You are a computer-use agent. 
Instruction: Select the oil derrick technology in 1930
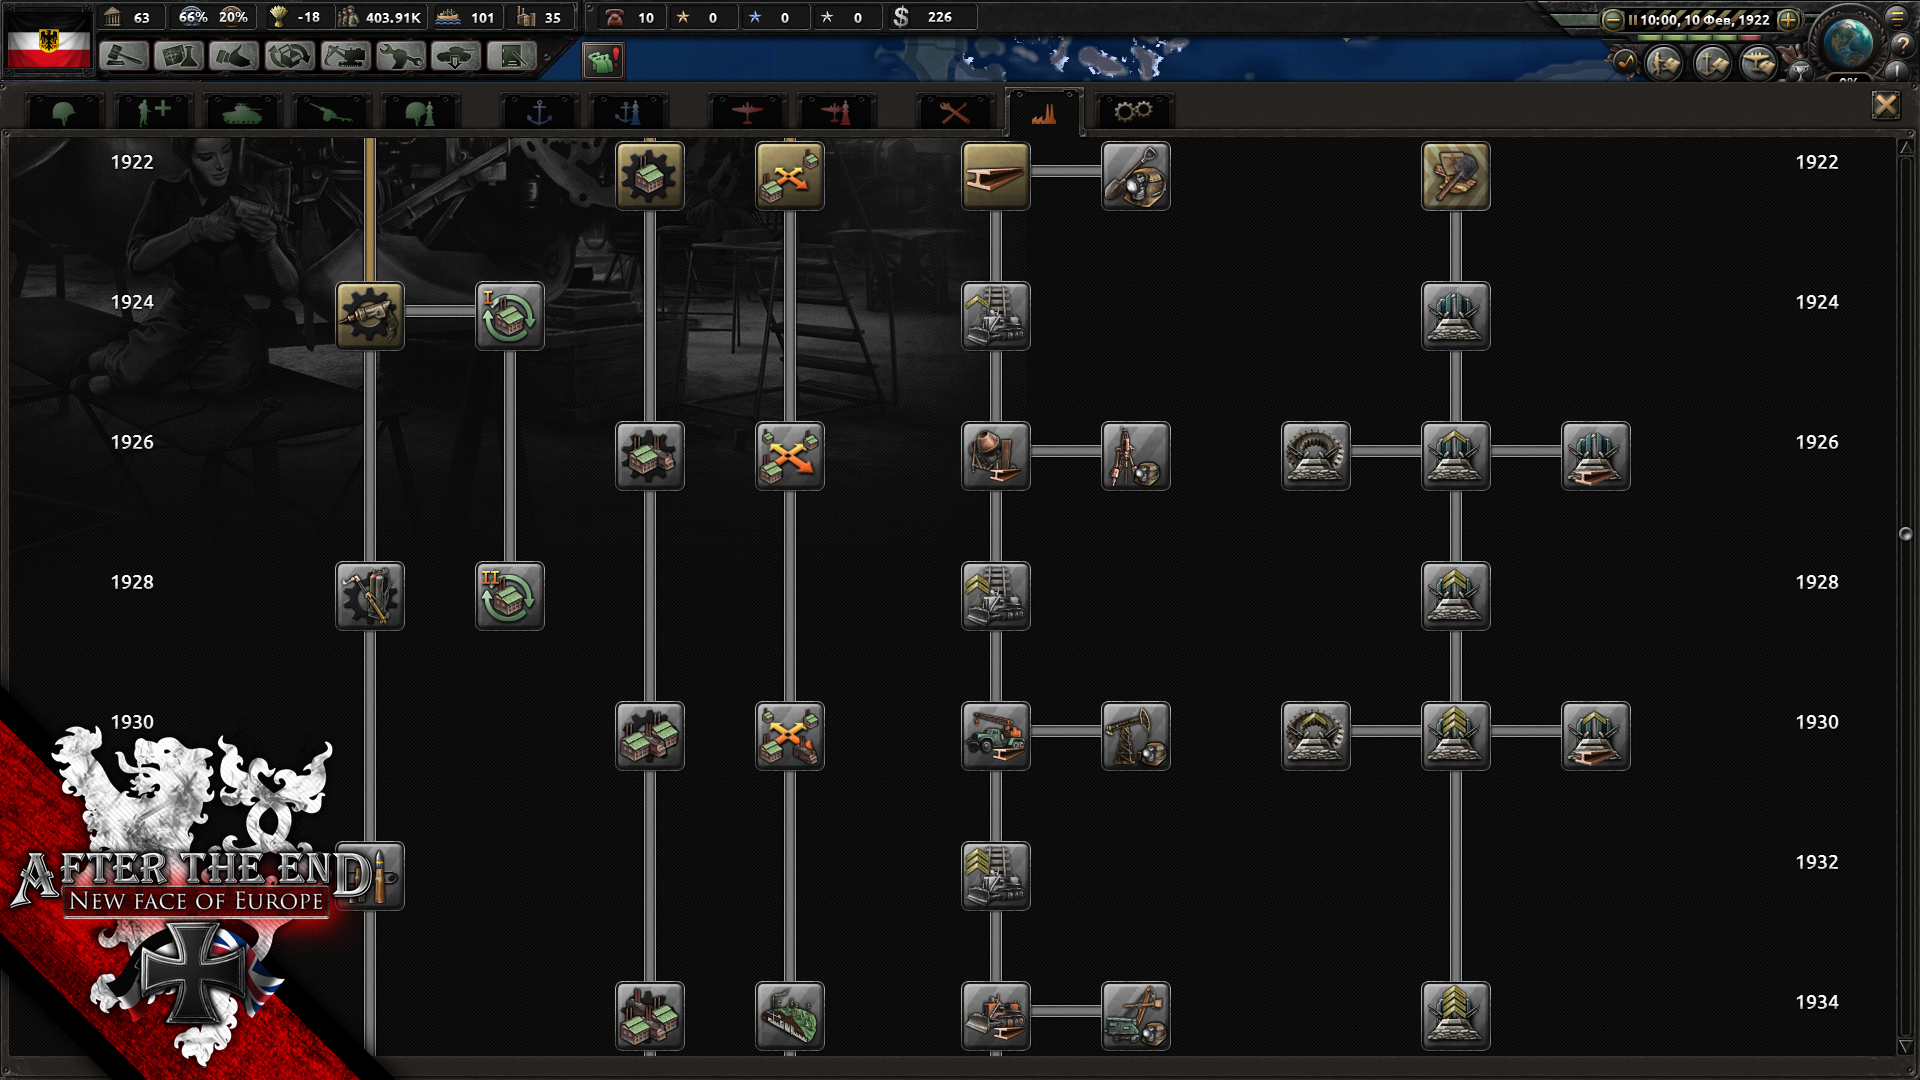[1135, 736]
